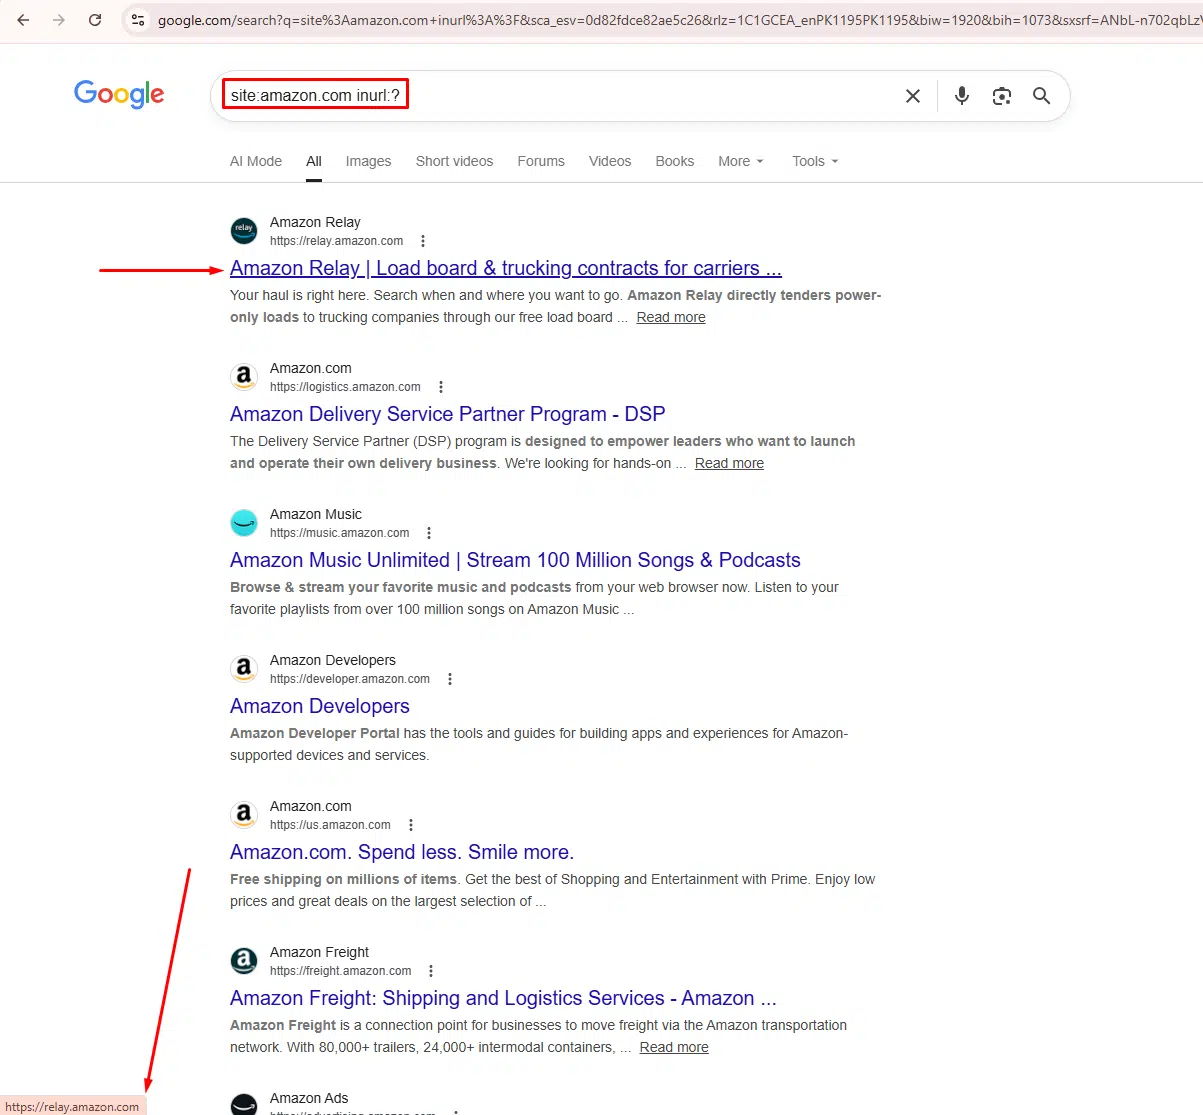Open three-dot menu for Amazon Relay result
1203x1115 pixels.
pyautogui.click(x=423, y=241)
